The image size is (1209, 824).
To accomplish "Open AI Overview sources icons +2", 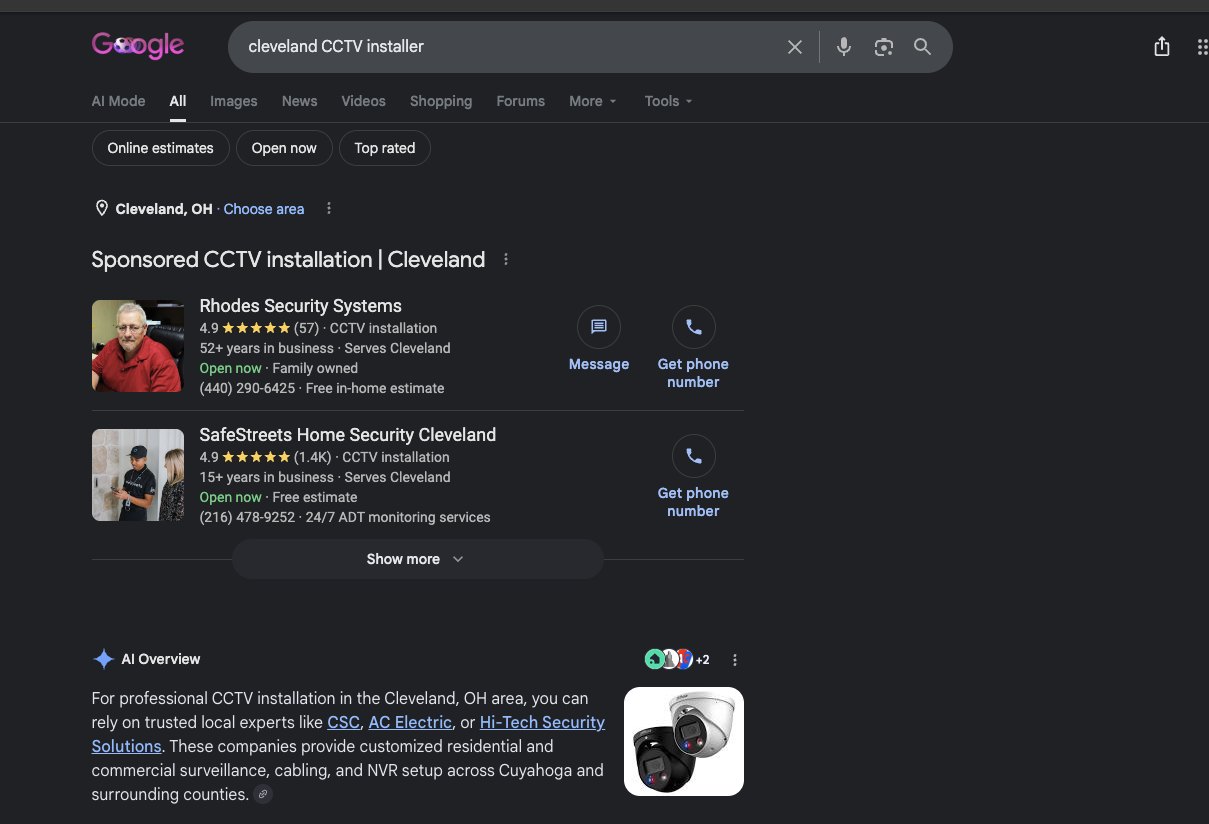I will [x=677, y=659].
